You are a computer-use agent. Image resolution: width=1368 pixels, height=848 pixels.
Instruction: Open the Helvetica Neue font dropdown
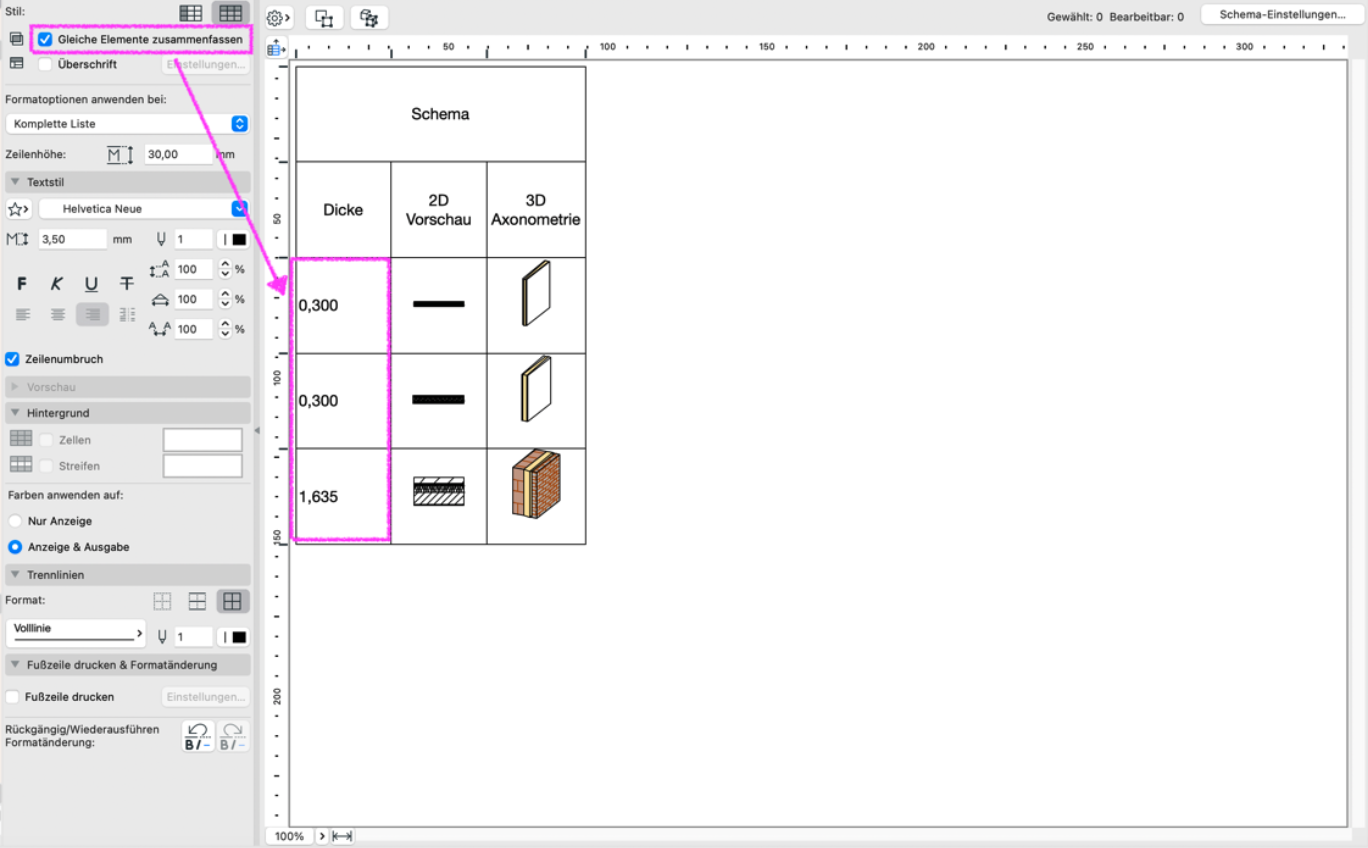(143, 209)
